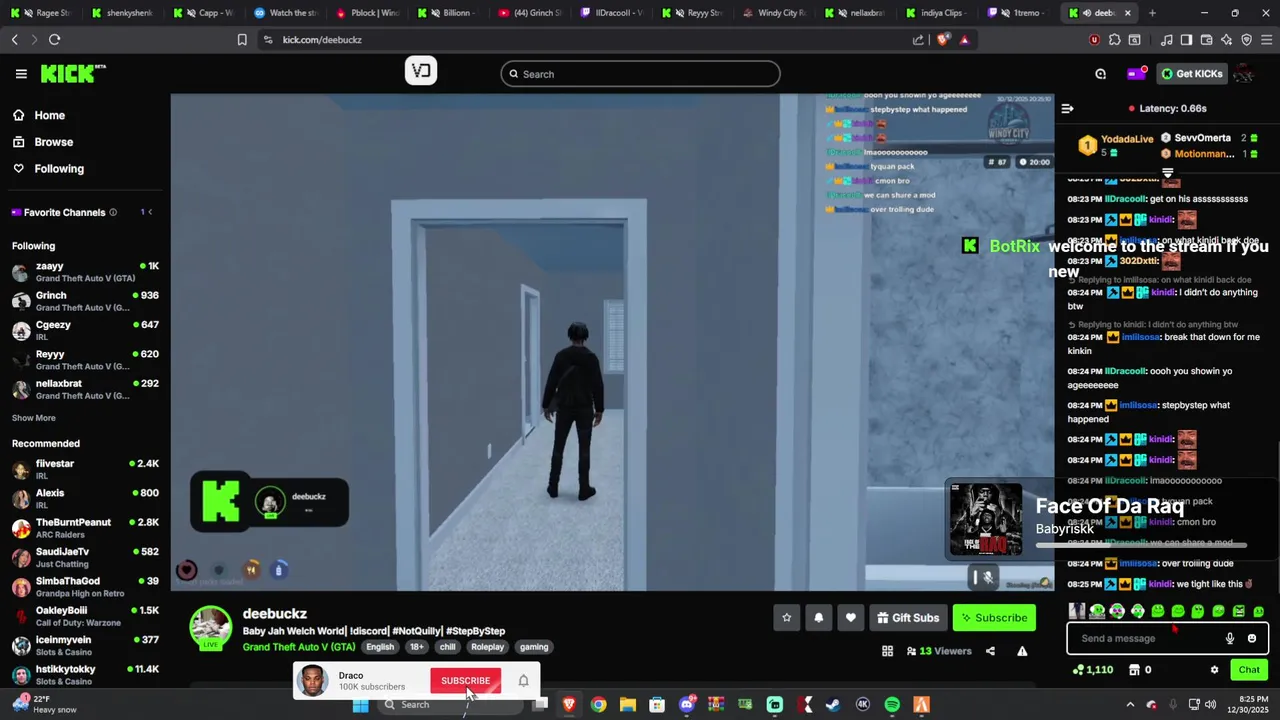Screen dimensions: 1280x720
Task: Click the Kick logo
Action: click(x=72, y=74)
